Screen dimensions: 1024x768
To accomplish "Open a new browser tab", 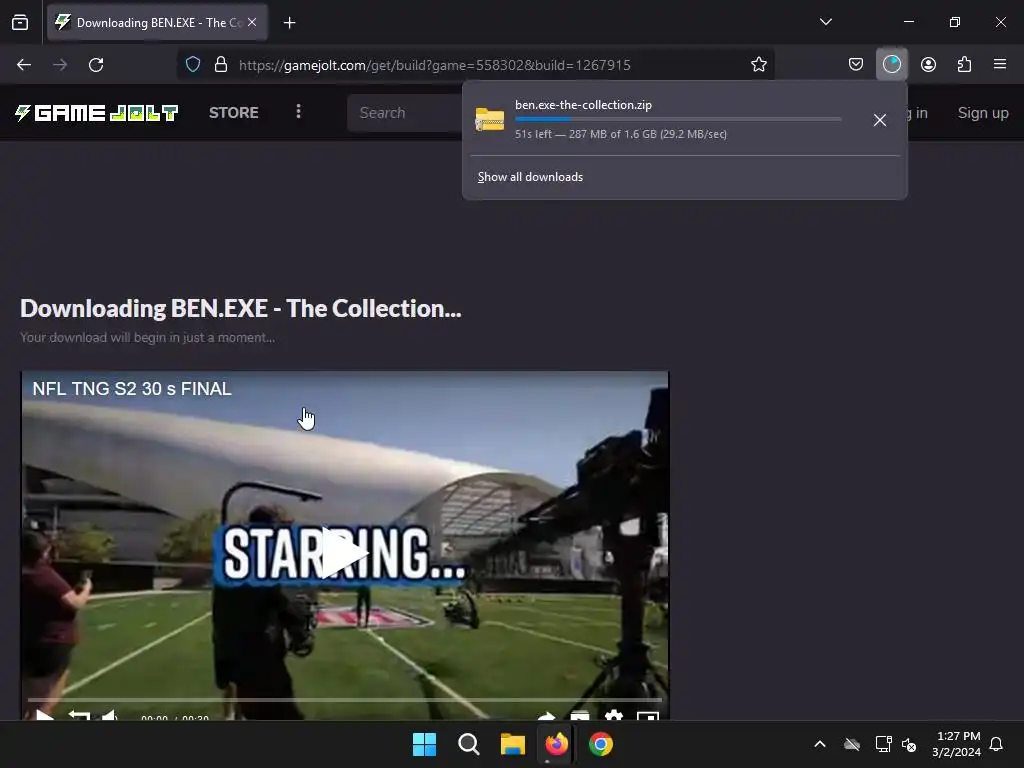I will 289,23.
